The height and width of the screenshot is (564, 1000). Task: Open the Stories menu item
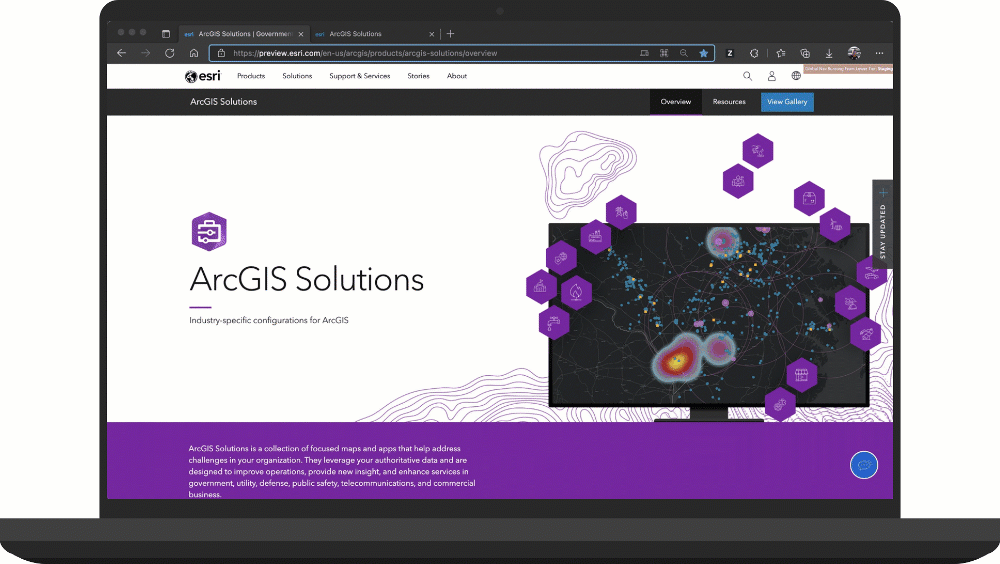418,76
